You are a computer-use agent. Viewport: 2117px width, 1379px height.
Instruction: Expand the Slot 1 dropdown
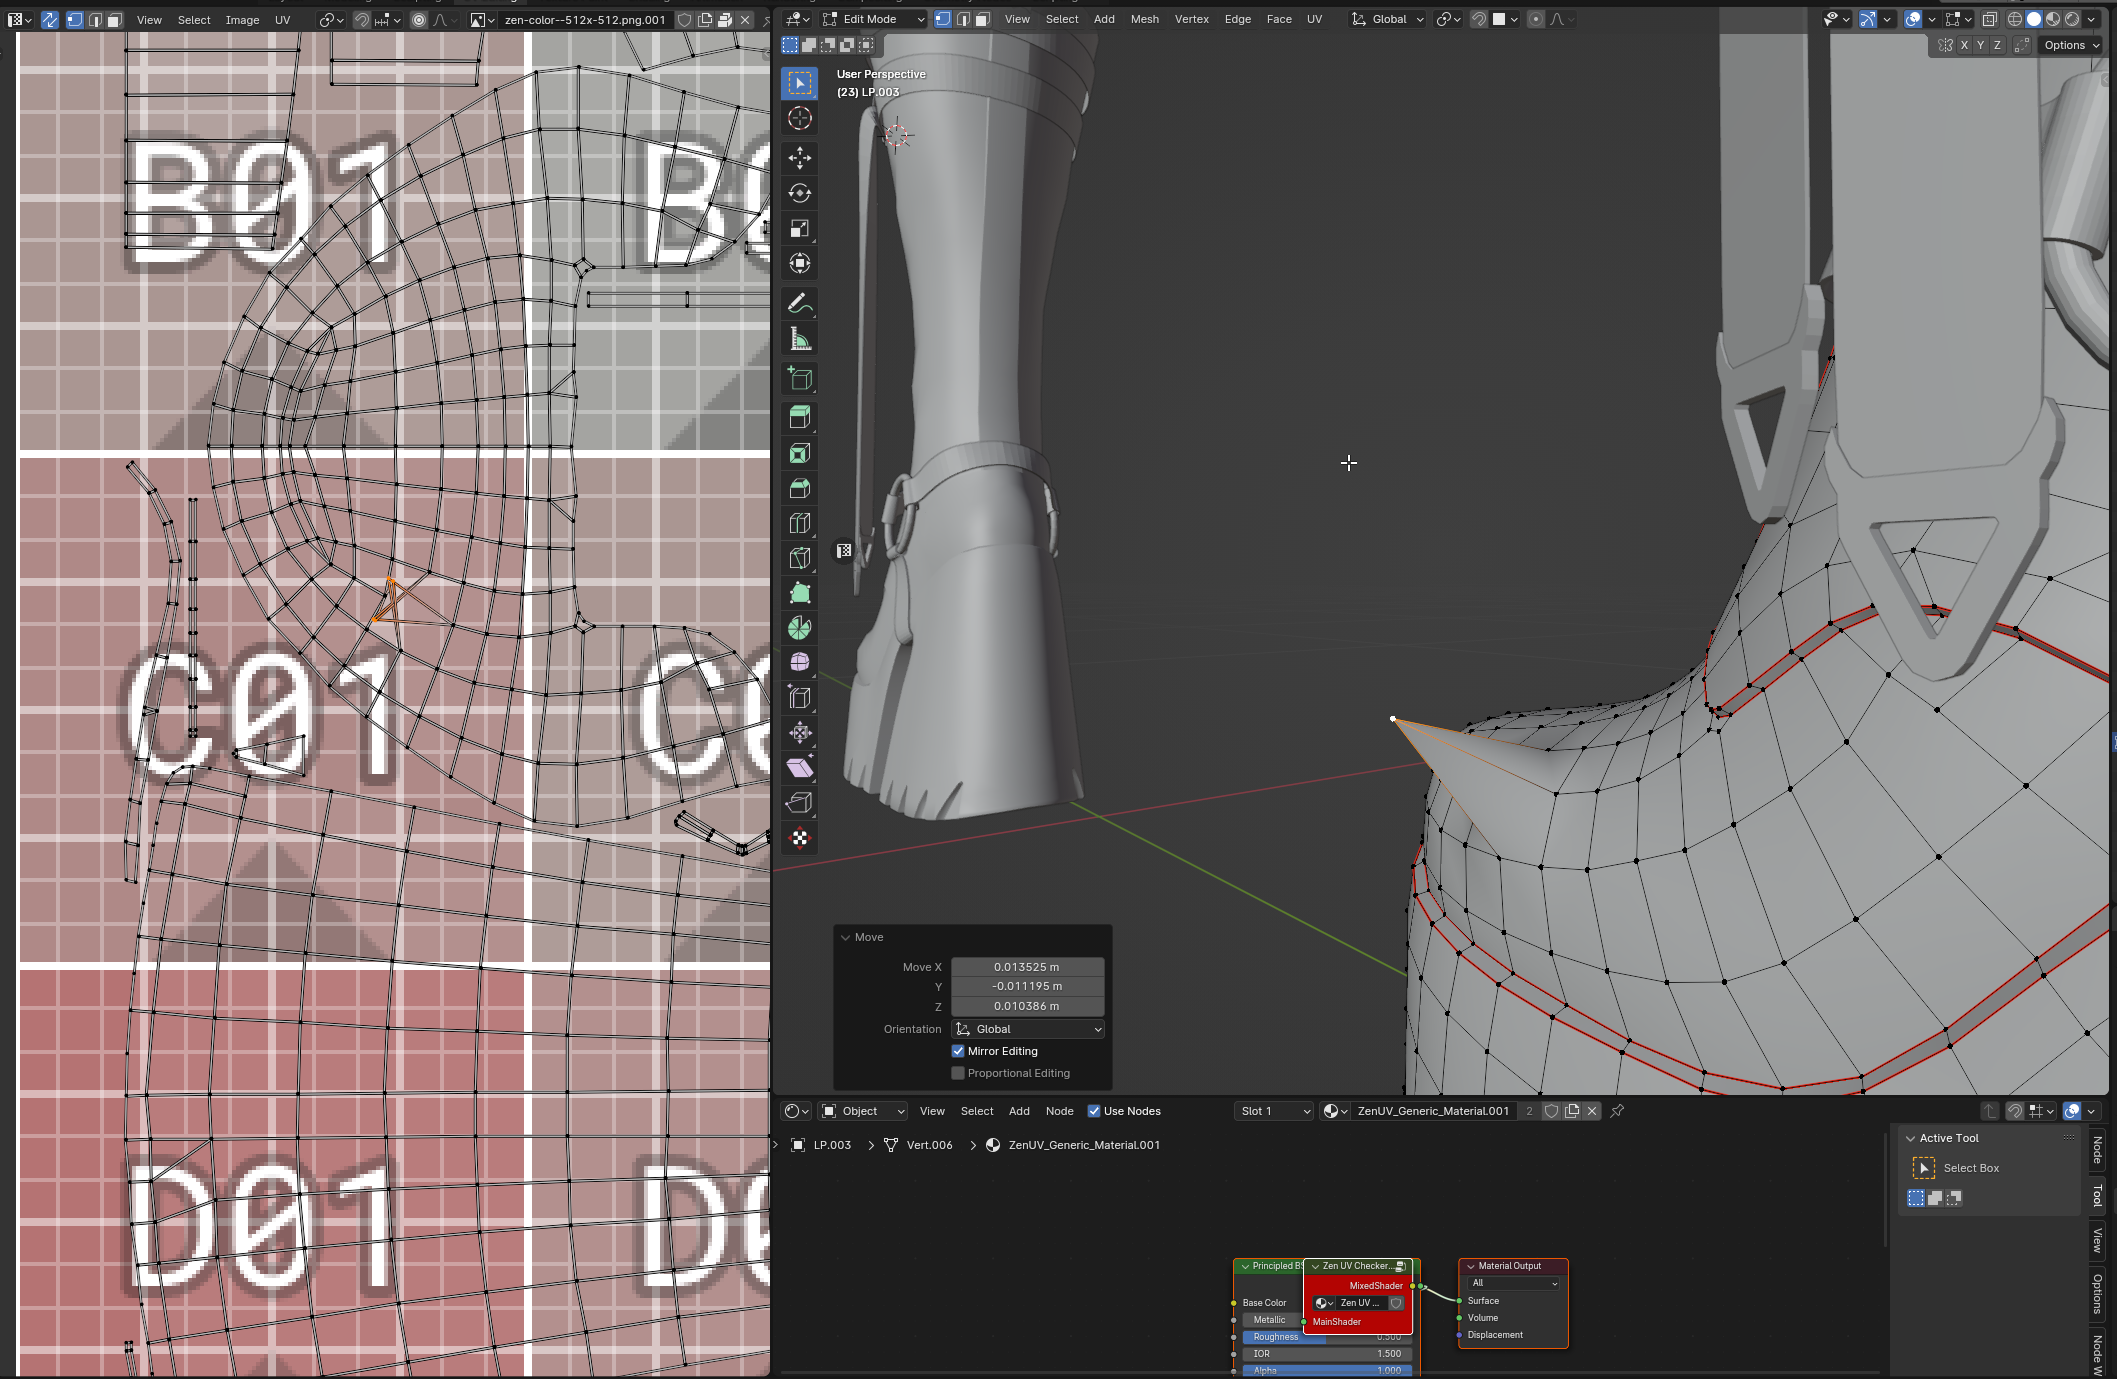(x=1273, y=1111)
